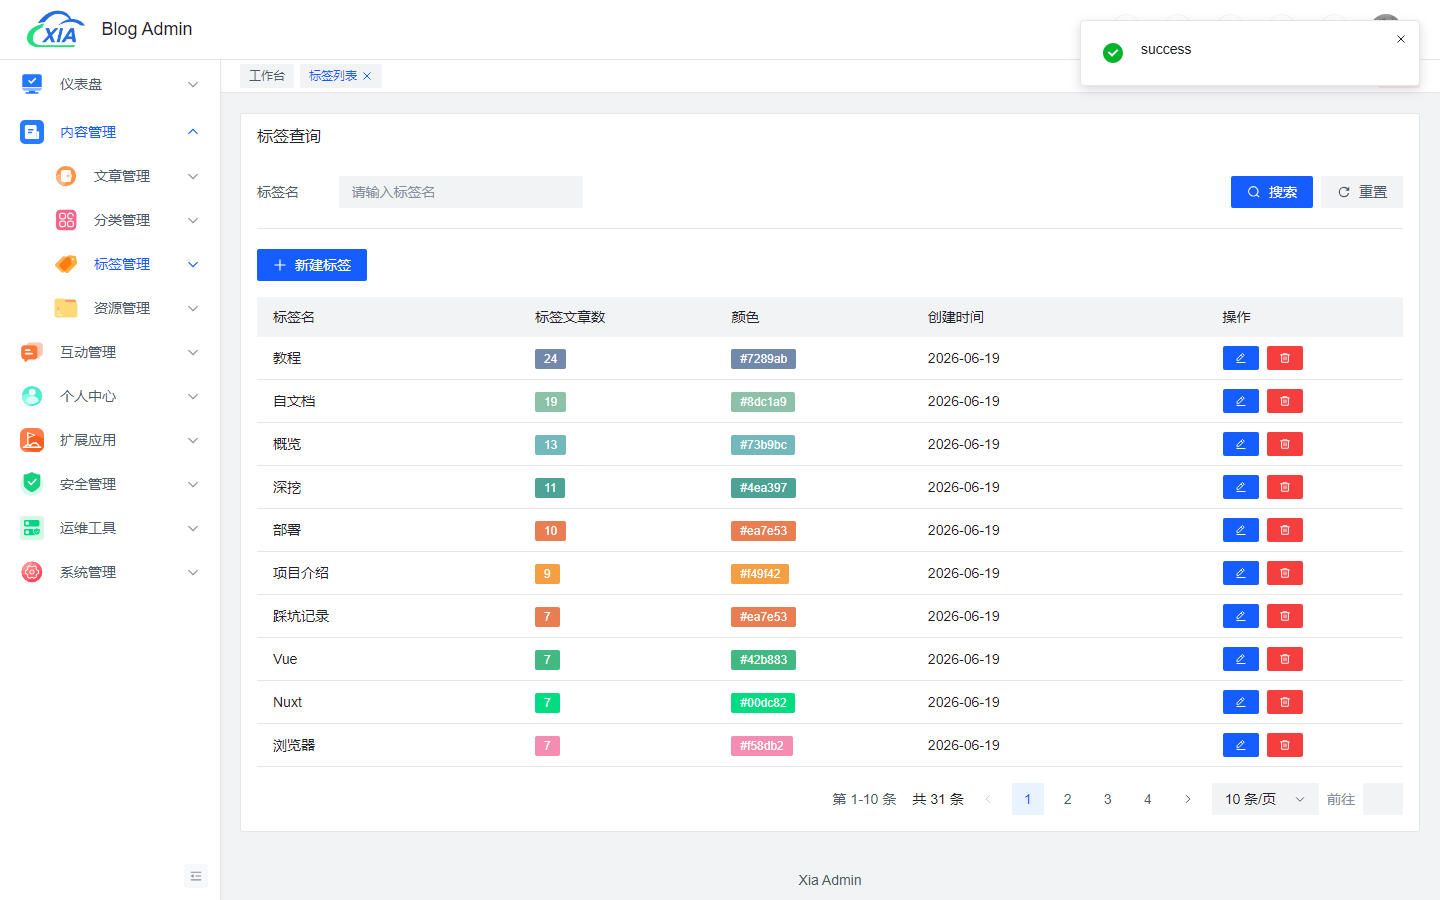The image size is (1440, 900).
Task: Click the 新建标签 button
Action: tap(312, 265)
